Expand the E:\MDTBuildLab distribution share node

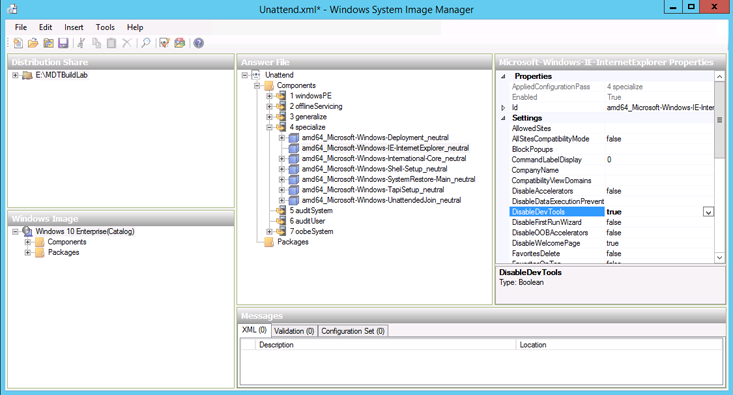15,75
